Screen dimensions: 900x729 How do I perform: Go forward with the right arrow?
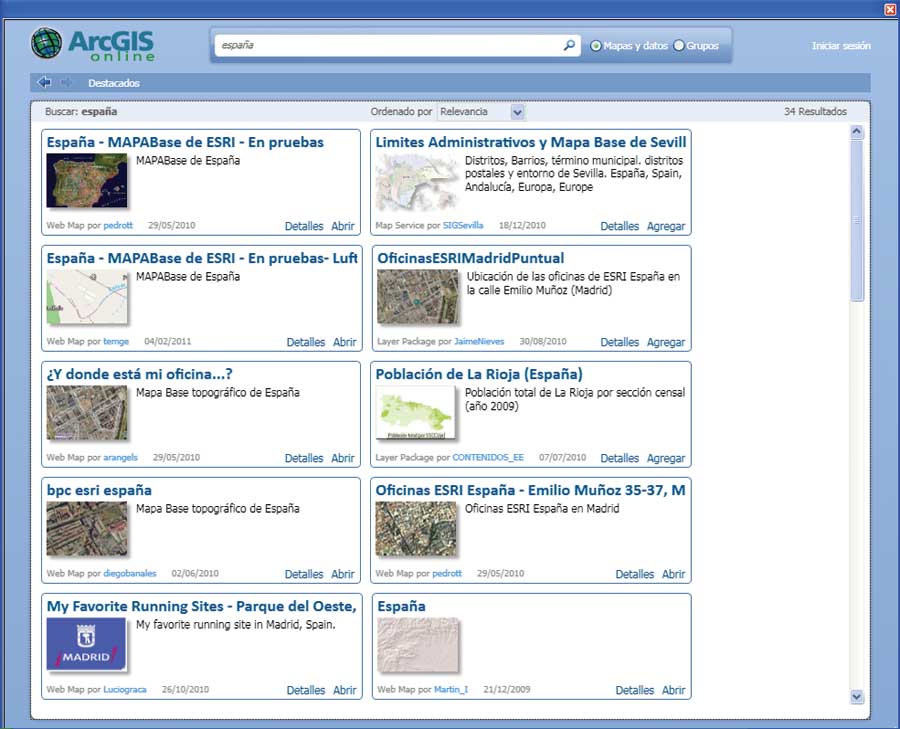66,82
